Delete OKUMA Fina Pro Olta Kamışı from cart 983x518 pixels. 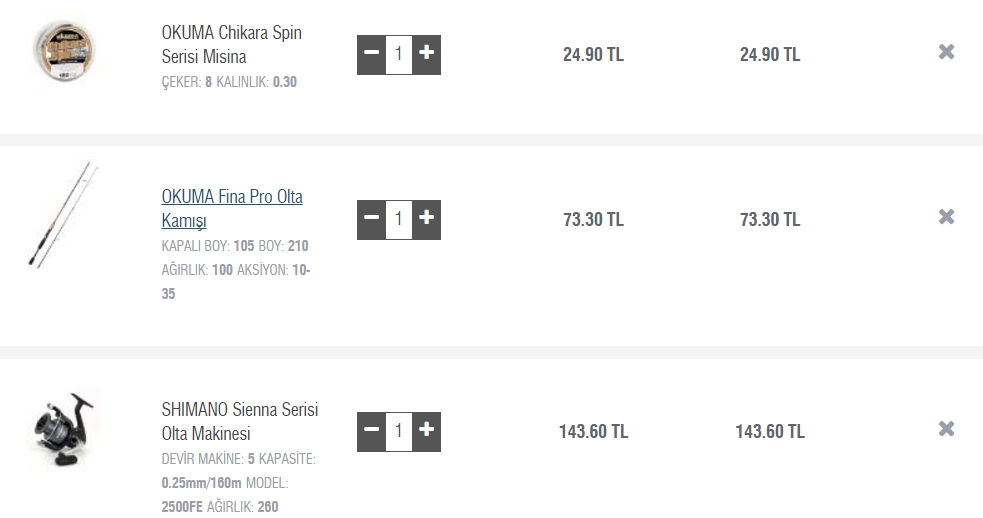[946, 217]
